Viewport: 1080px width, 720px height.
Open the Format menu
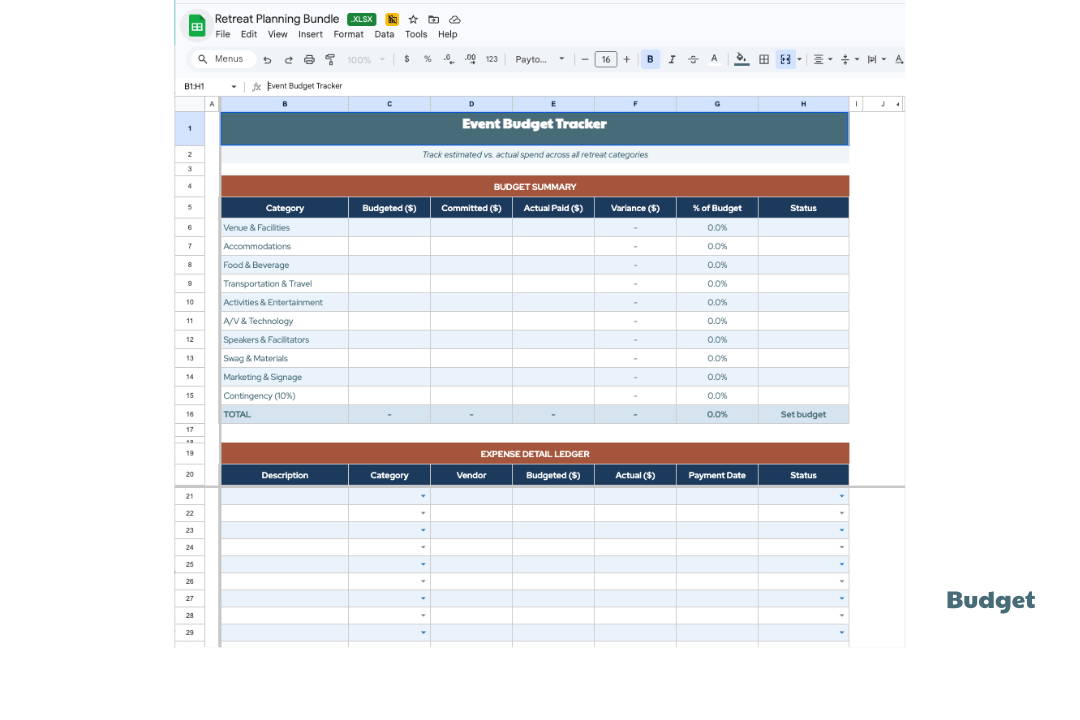348,33
